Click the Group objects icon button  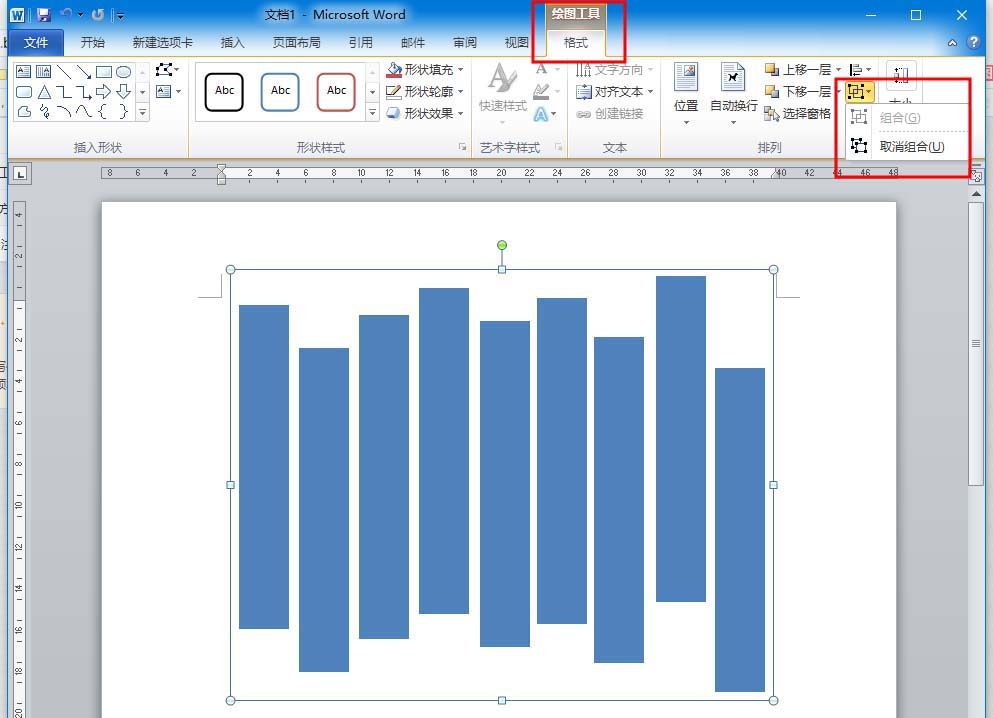(857, 92)
